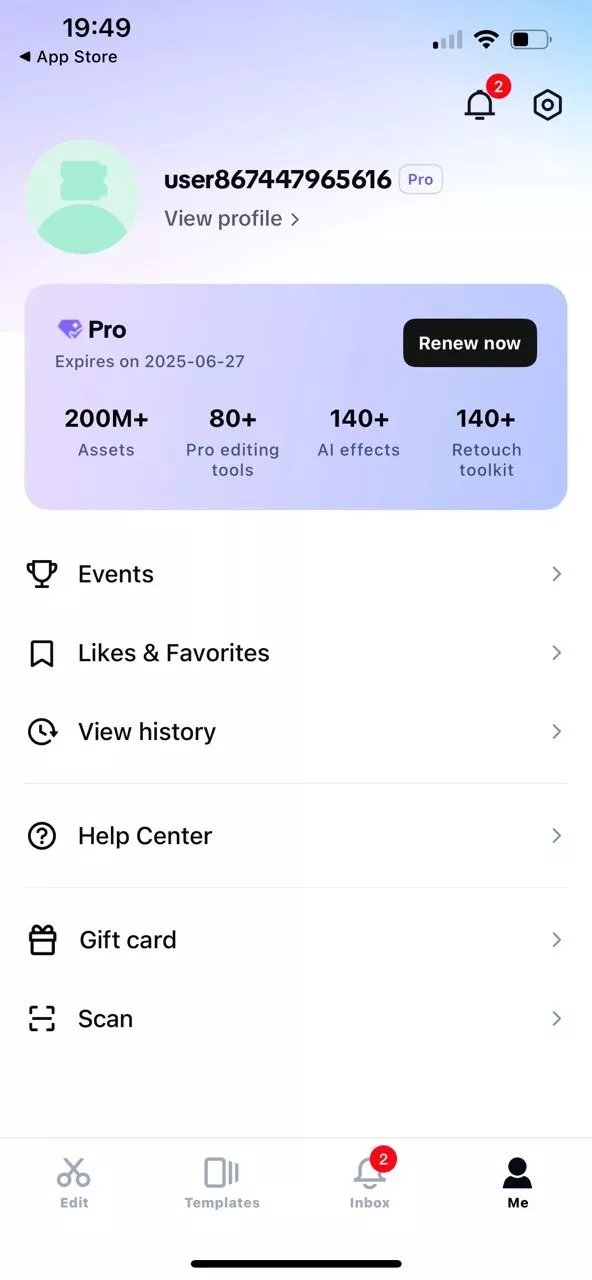Screen dimensions: 592x1280
Task: Click the Renew now button
Action: point(470,343)
